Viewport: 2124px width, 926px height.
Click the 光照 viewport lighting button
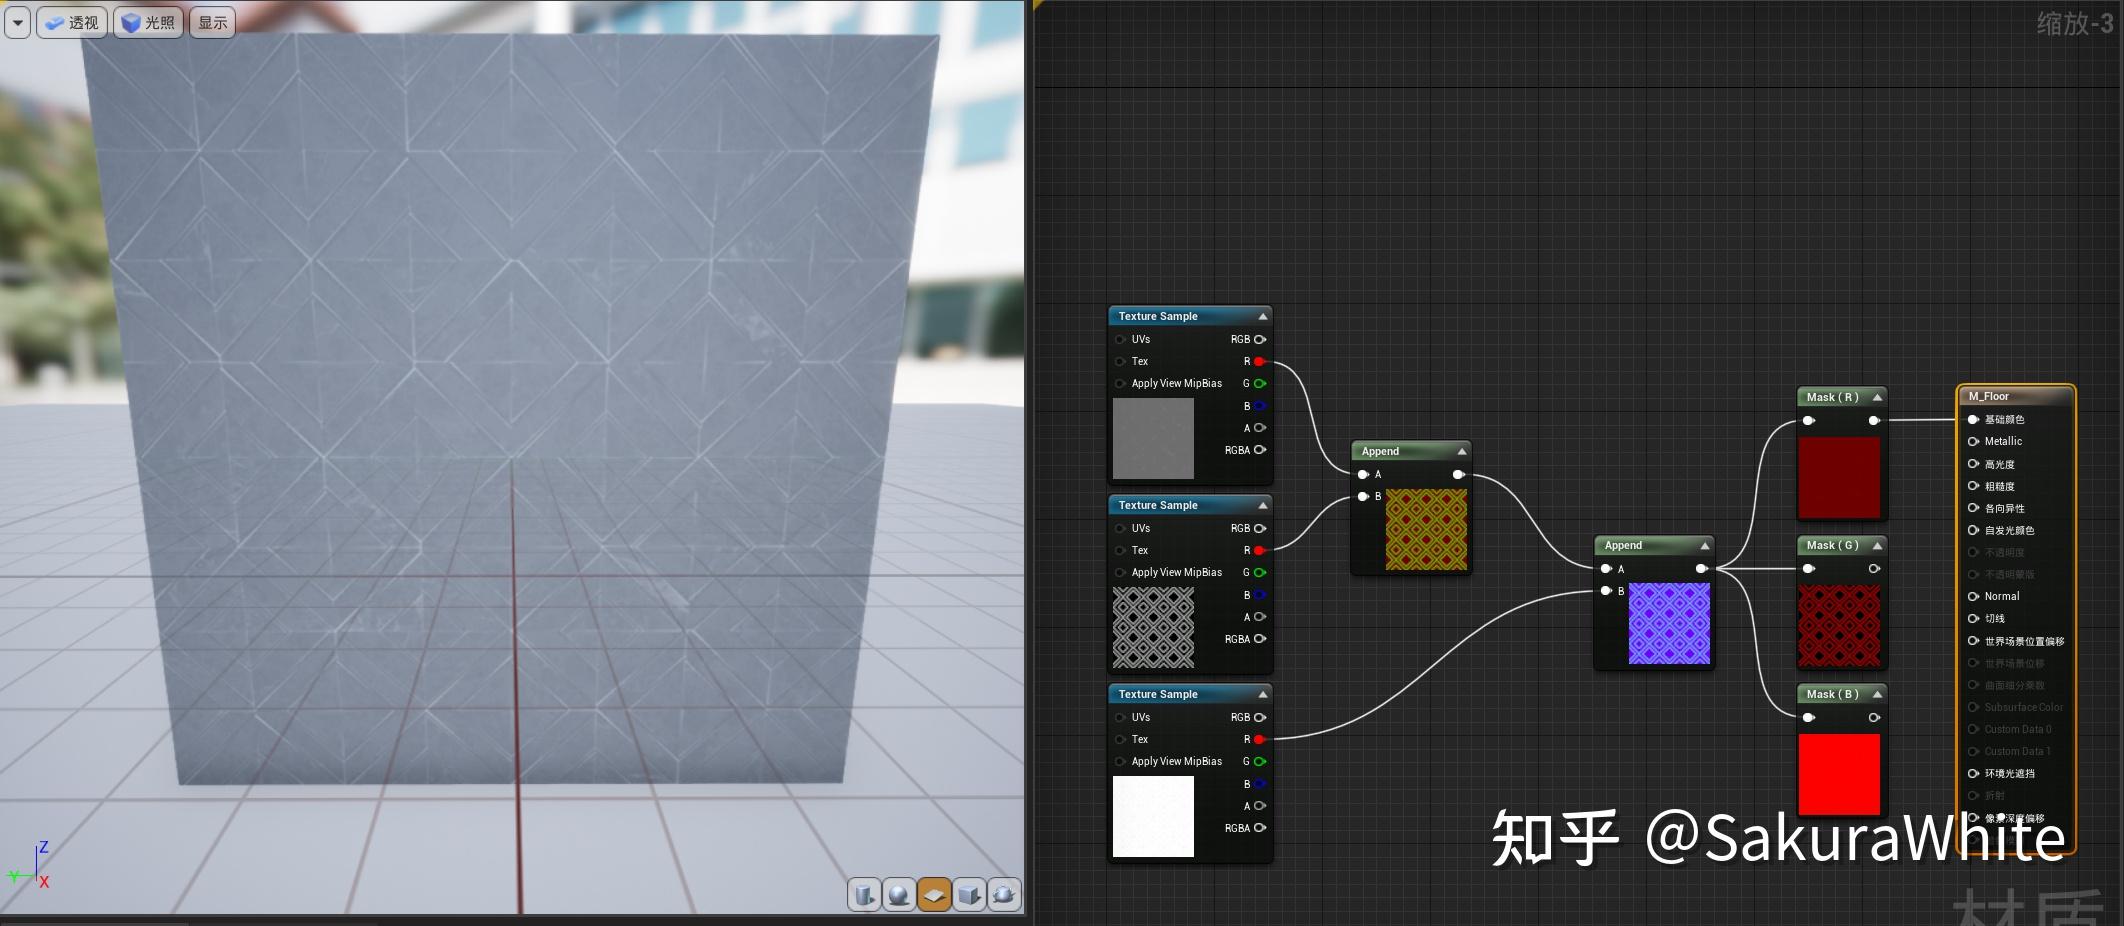(150, 22)
